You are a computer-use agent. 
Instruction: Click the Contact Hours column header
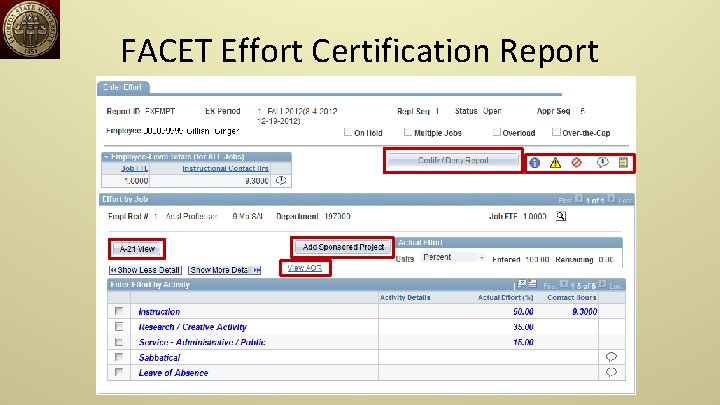tap(572, 298)
